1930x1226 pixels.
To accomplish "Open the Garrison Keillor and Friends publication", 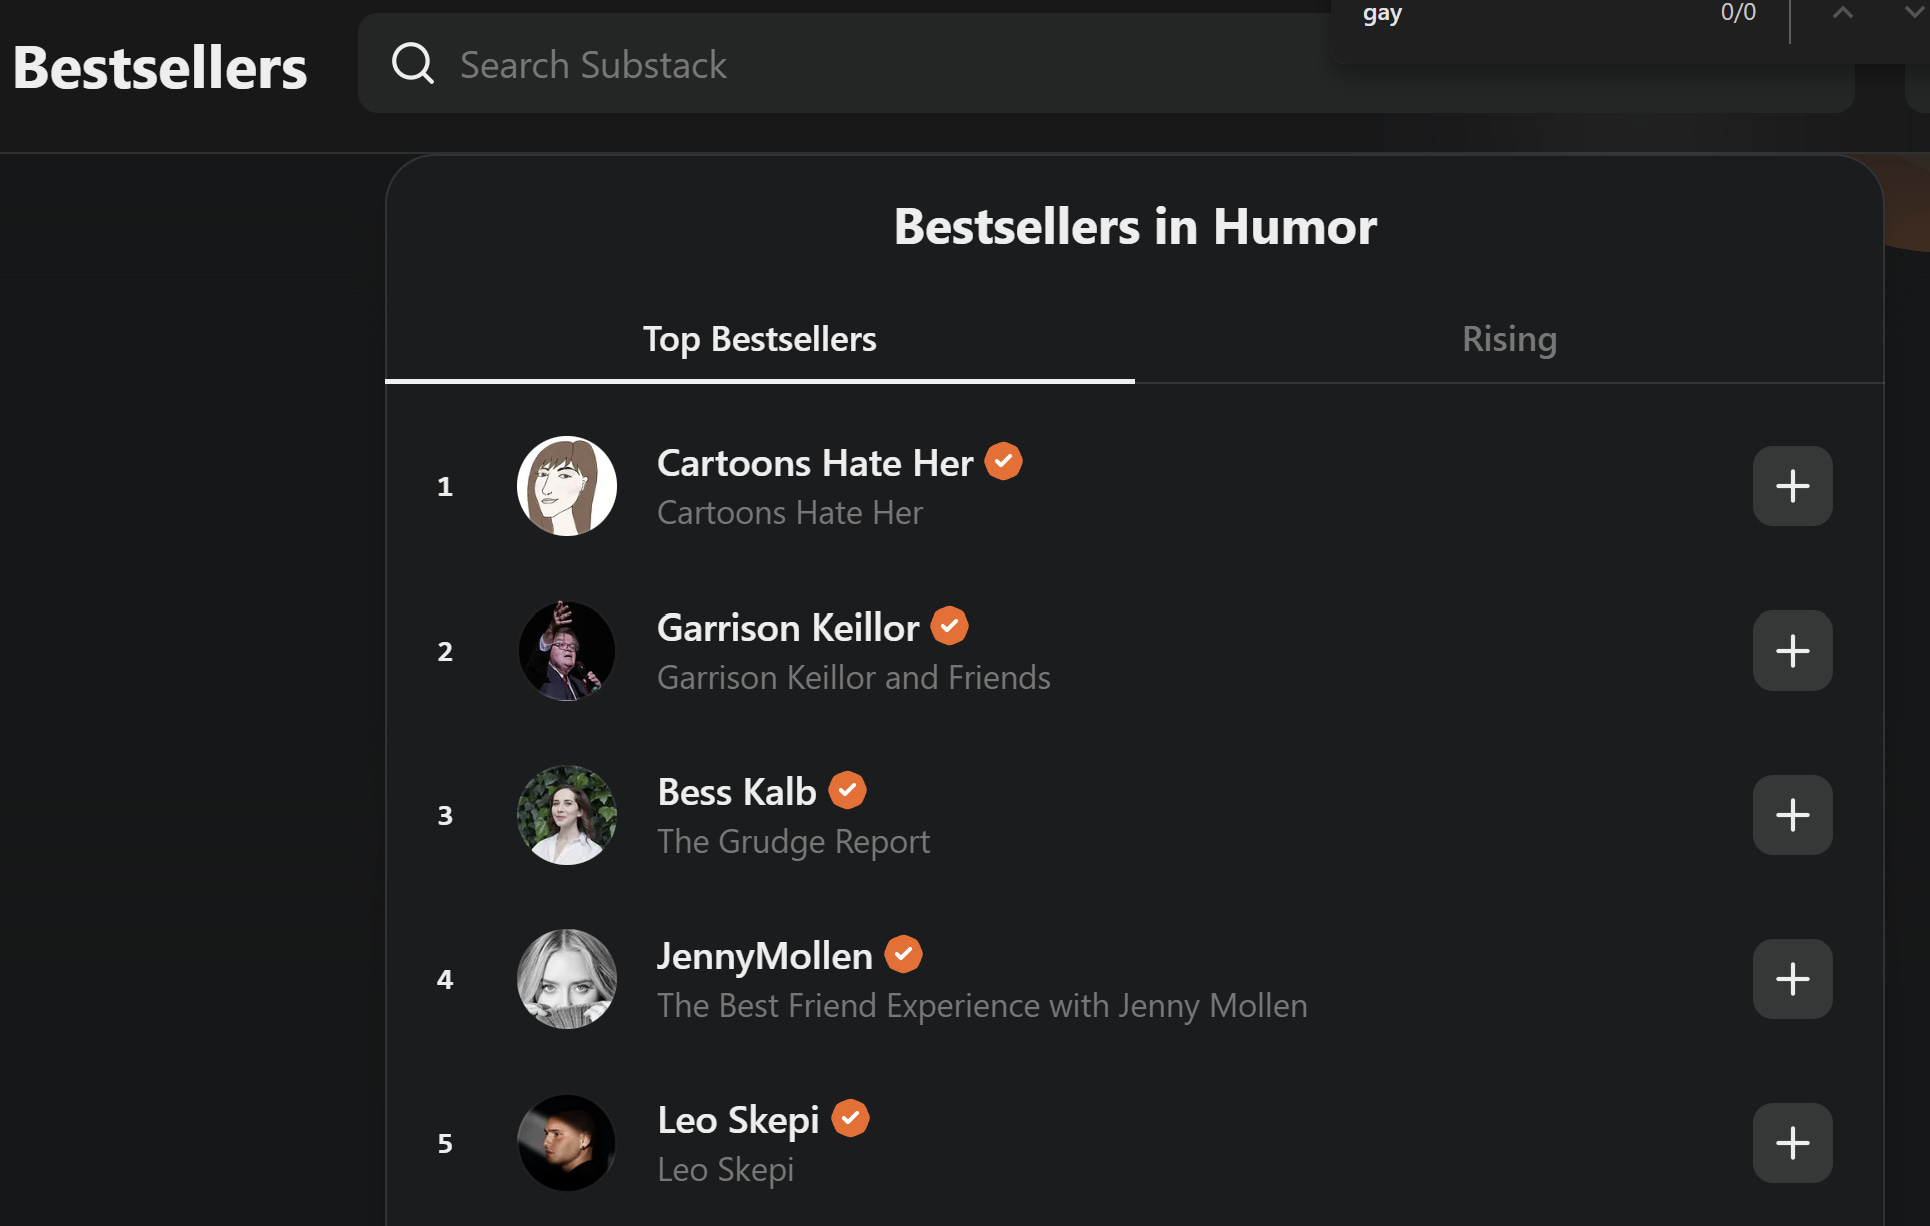I will tap(853, 677).
